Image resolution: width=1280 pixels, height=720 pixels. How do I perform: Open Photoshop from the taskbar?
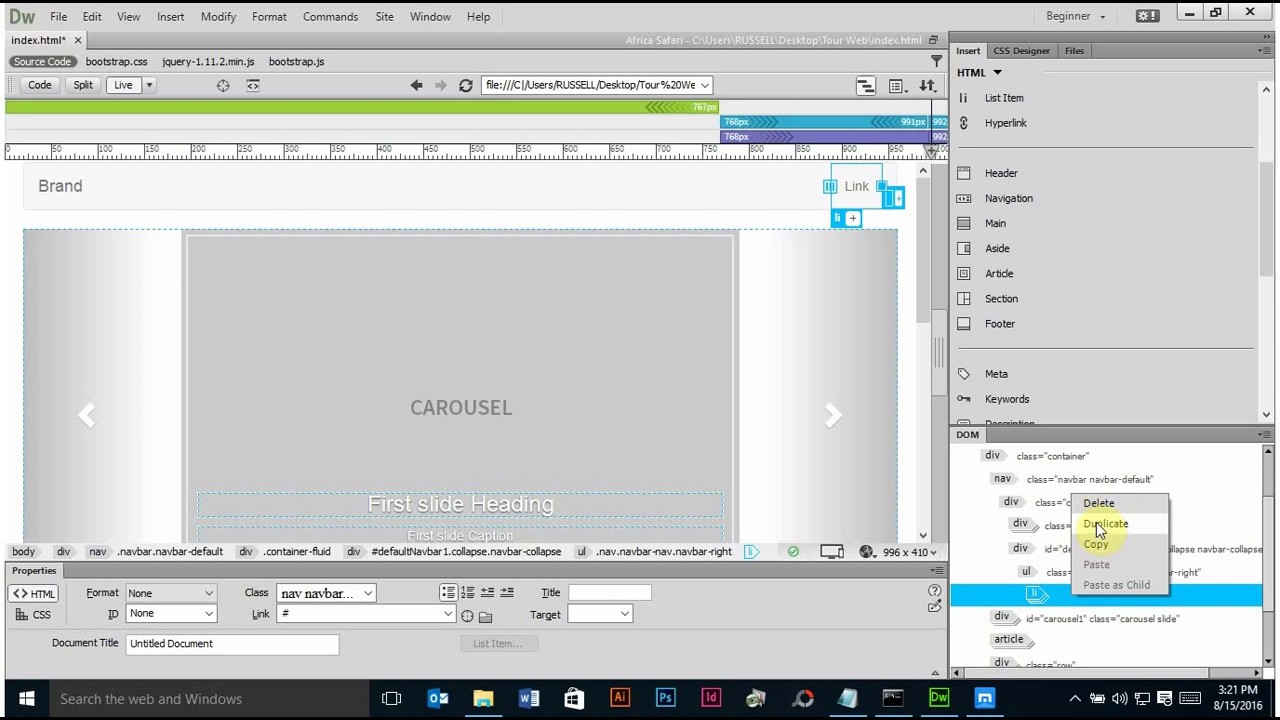(665, 698)
